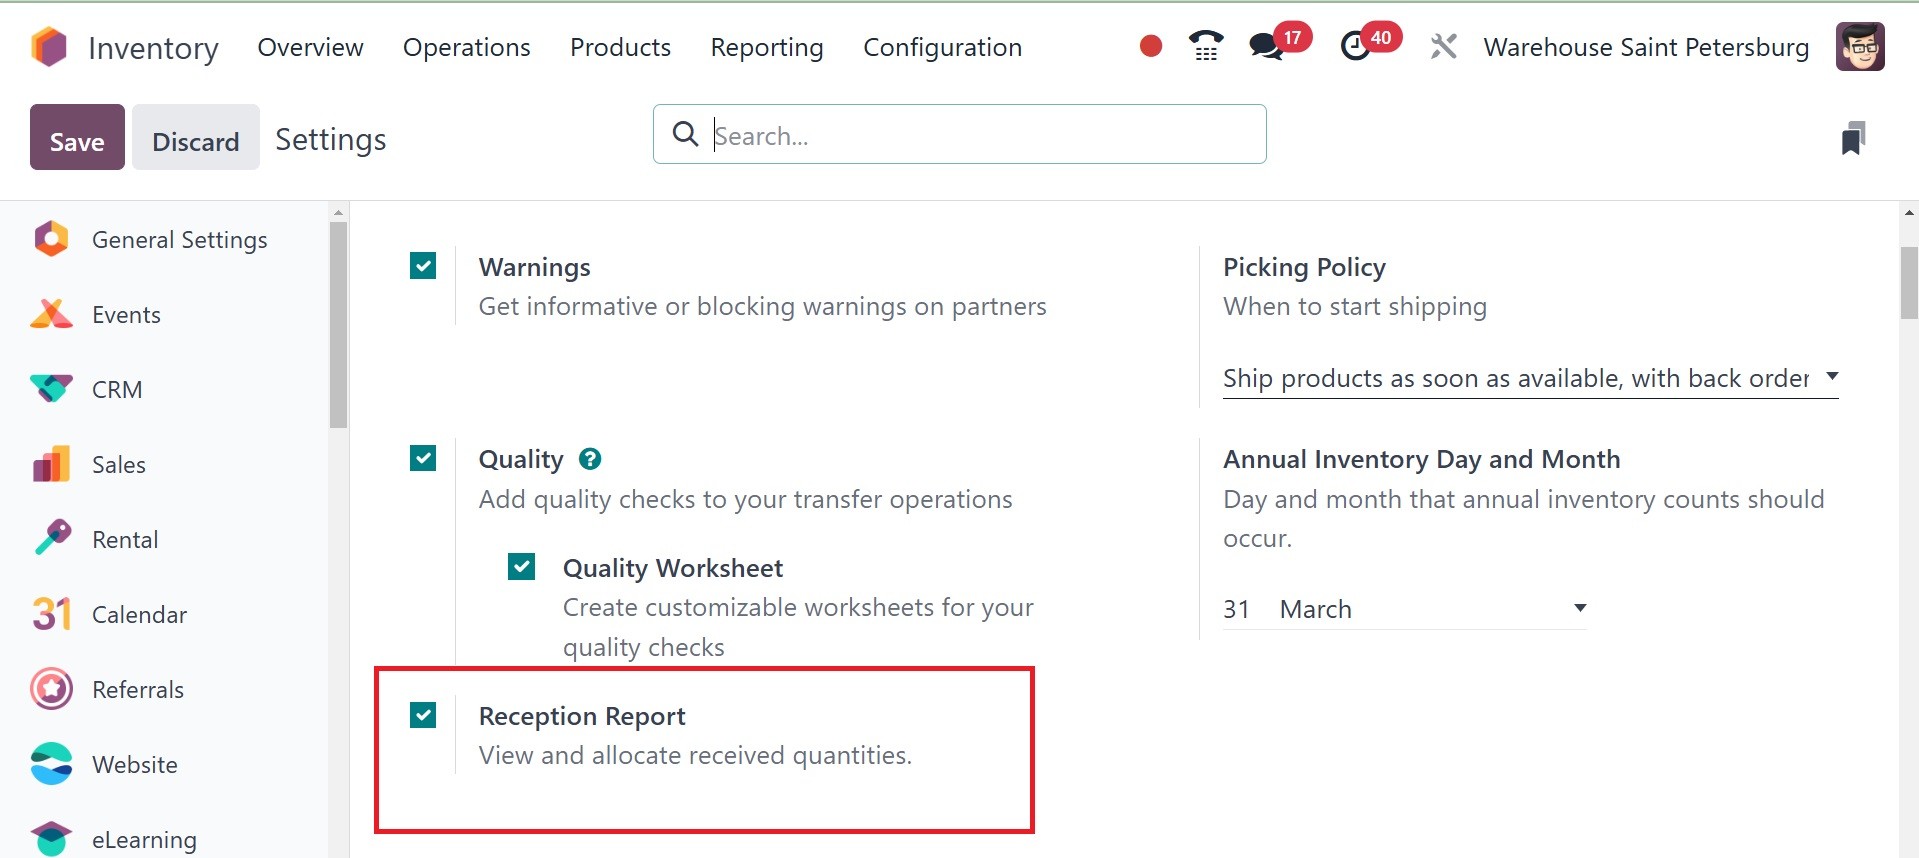
Task: Open the user avatar menu
Action: pos(1860,47)
